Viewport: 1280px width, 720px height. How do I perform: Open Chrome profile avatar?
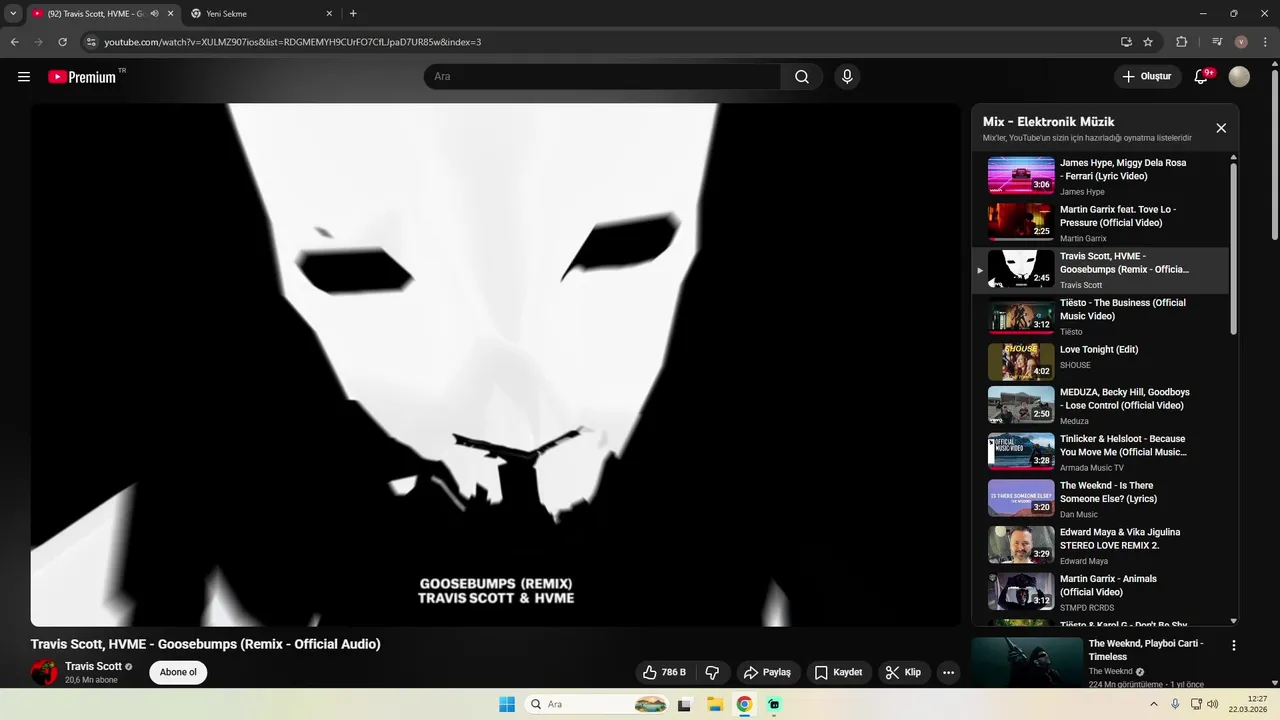pyautogui.click(x=1241, y=42)
